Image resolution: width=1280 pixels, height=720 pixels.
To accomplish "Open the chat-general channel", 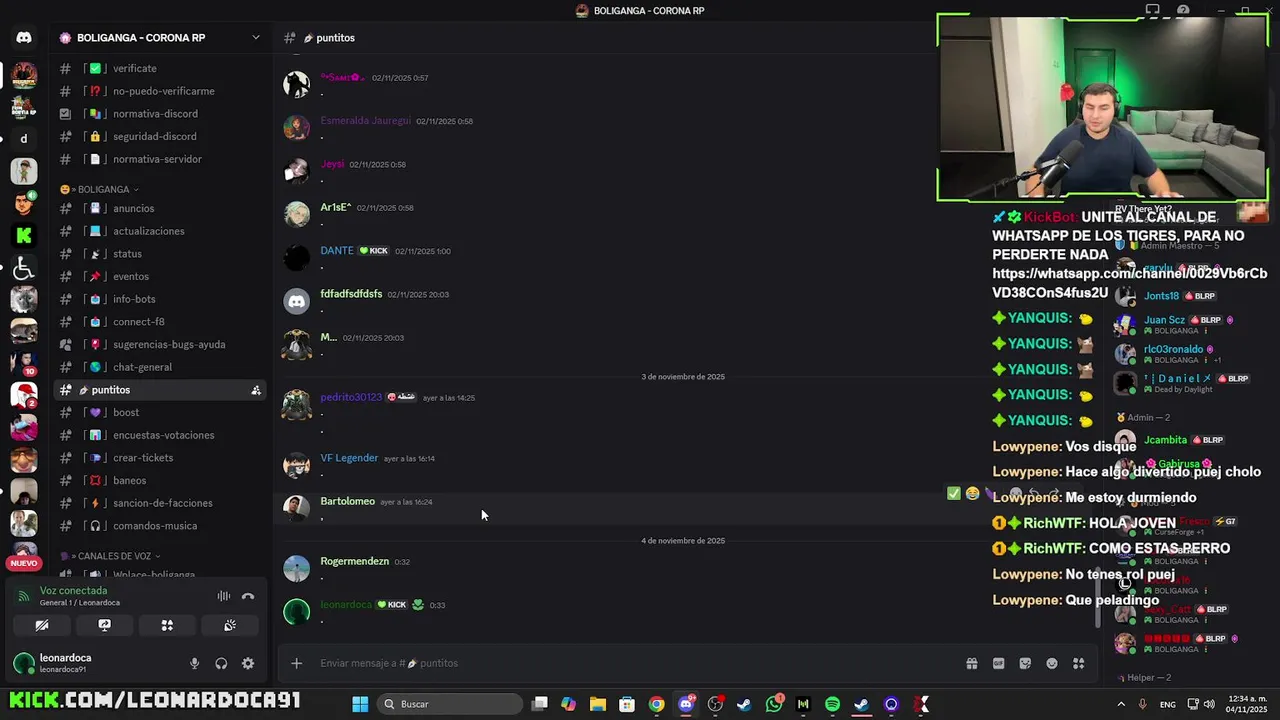I will (x=160, y=367).
